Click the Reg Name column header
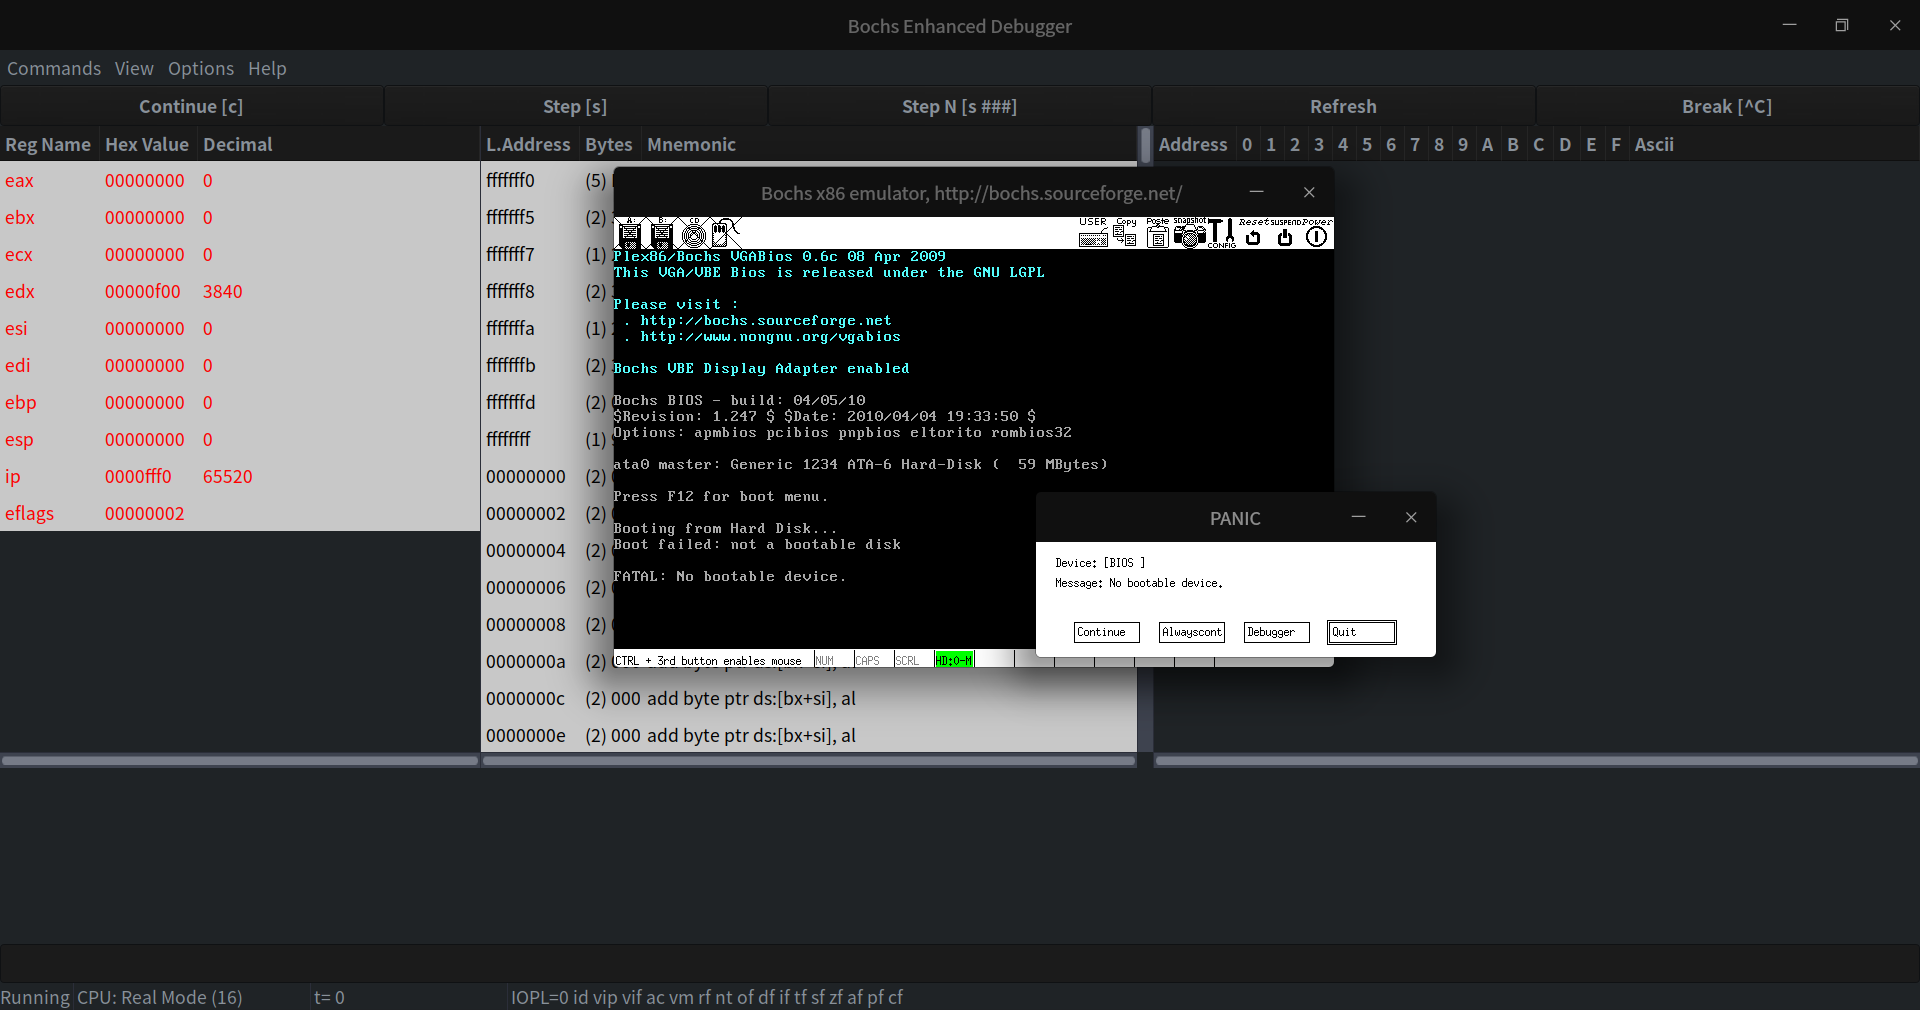 click(48, 144)
